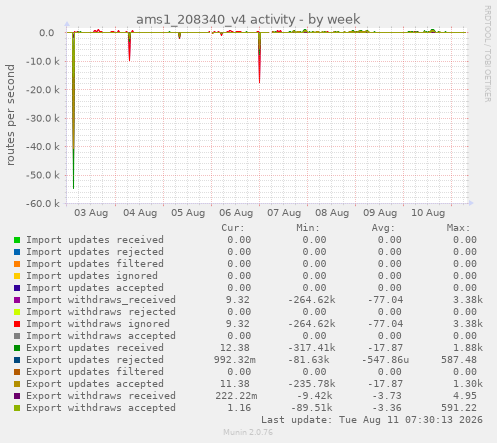This screenshot has height=443, width=497.
Task: Click the '05 Aug' x-axis date
Action: [x=188, y=213]
